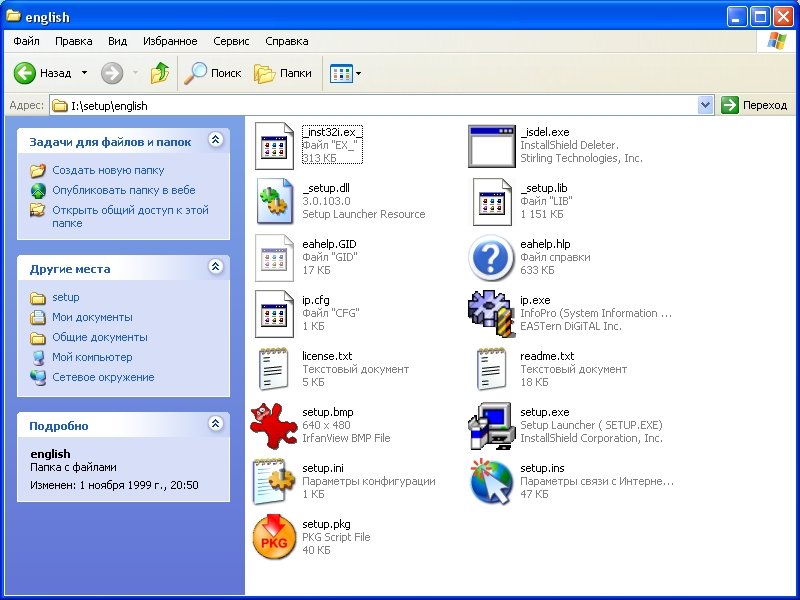Click the _setup.dll file icon
Screen dimensions: 800x600
[273, 201]
